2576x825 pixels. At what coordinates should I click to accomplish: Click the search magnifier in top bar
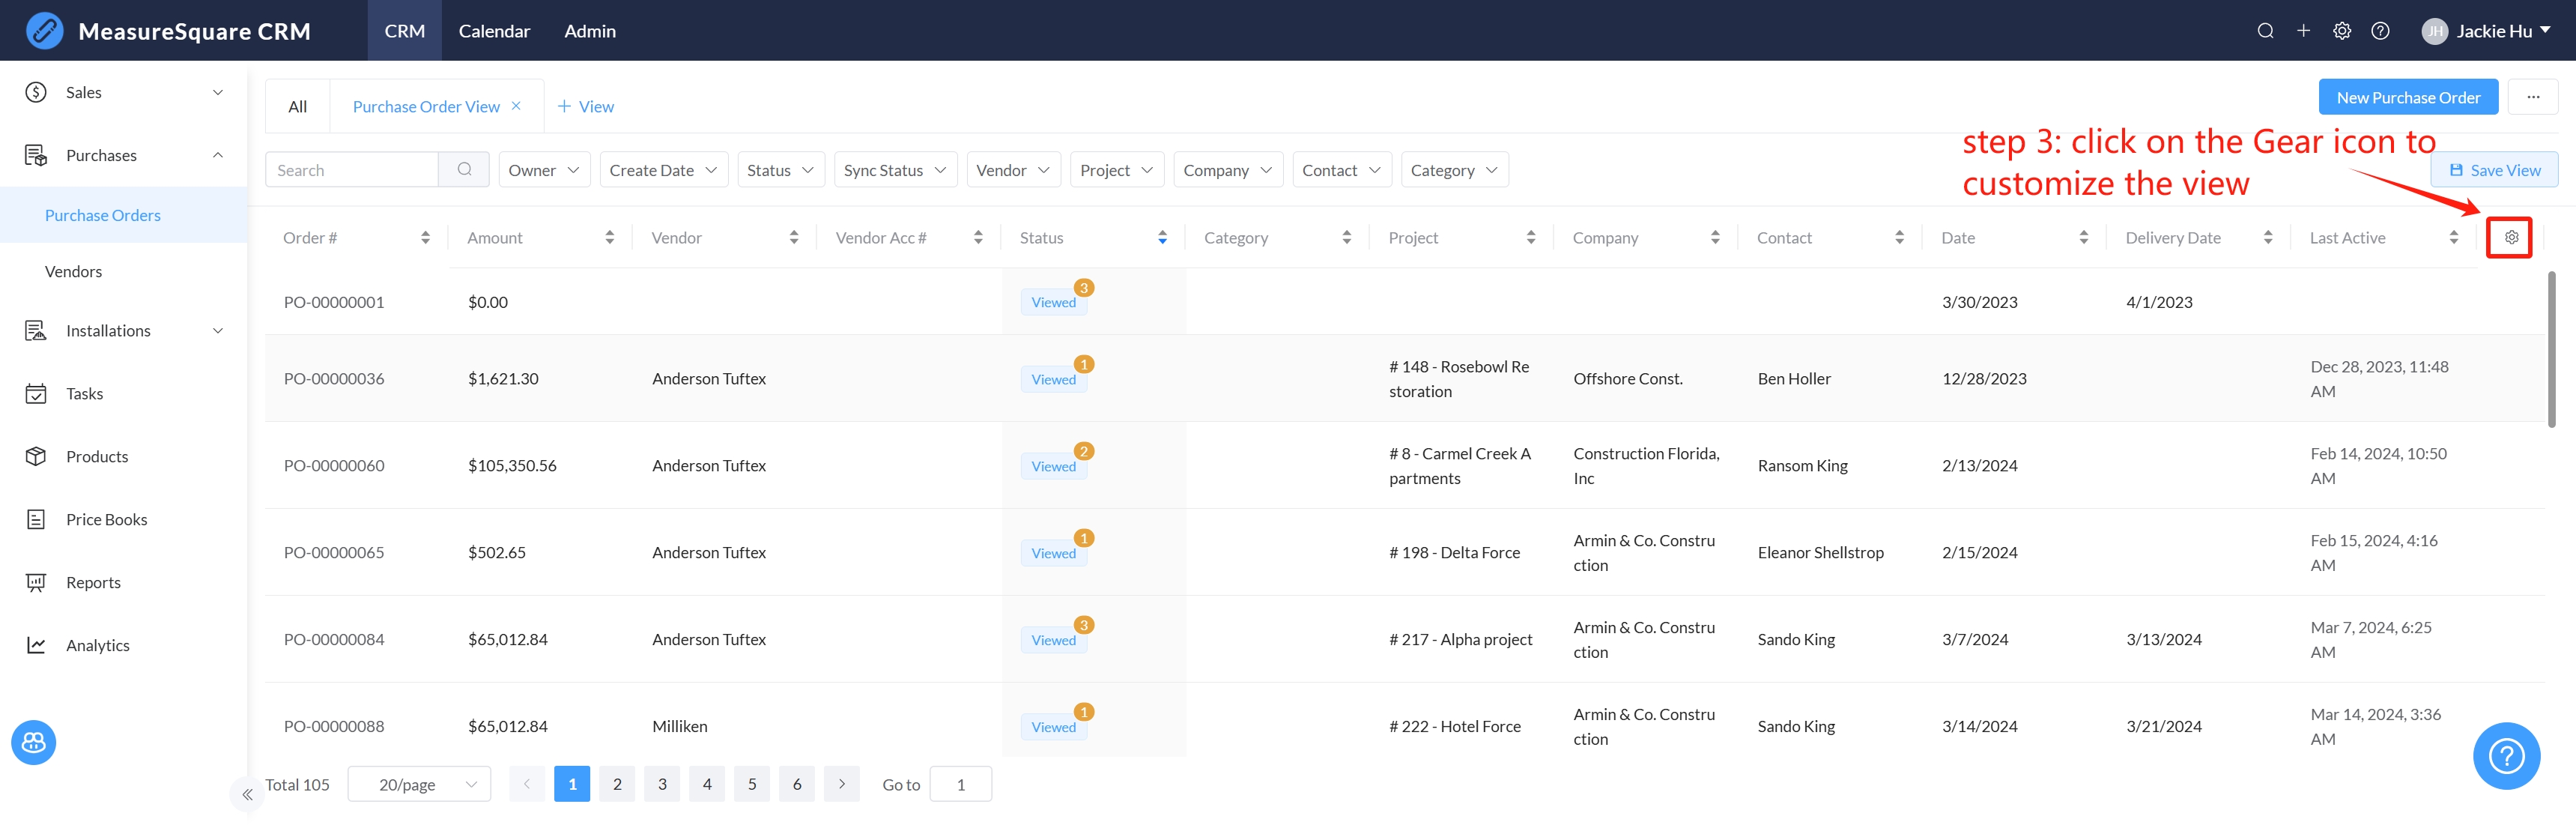click(x=2265, y=31)
